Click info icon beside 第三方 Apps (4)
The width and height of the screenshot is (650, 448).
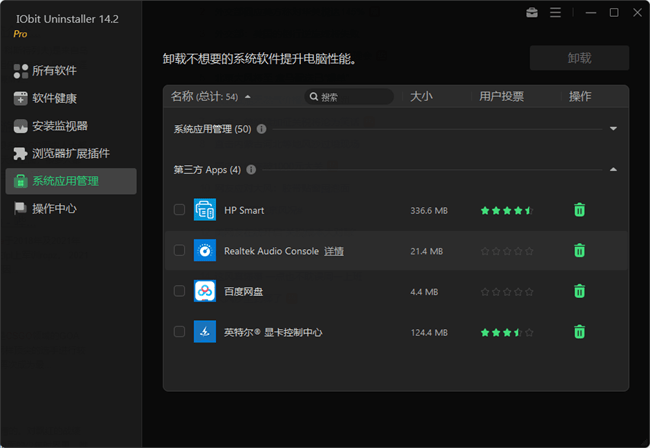(x=251, y=170)
